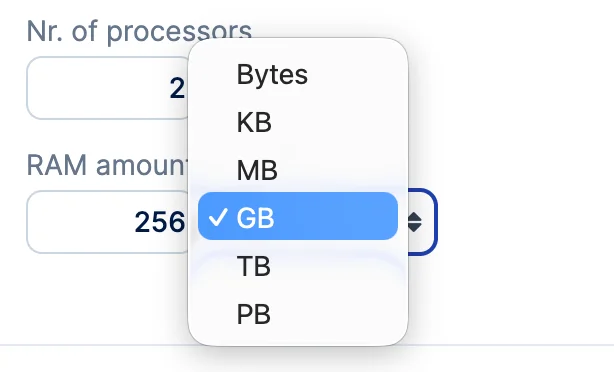Keep gigabytes as the RAM unit
614x372 pixels.
[298, 216]
